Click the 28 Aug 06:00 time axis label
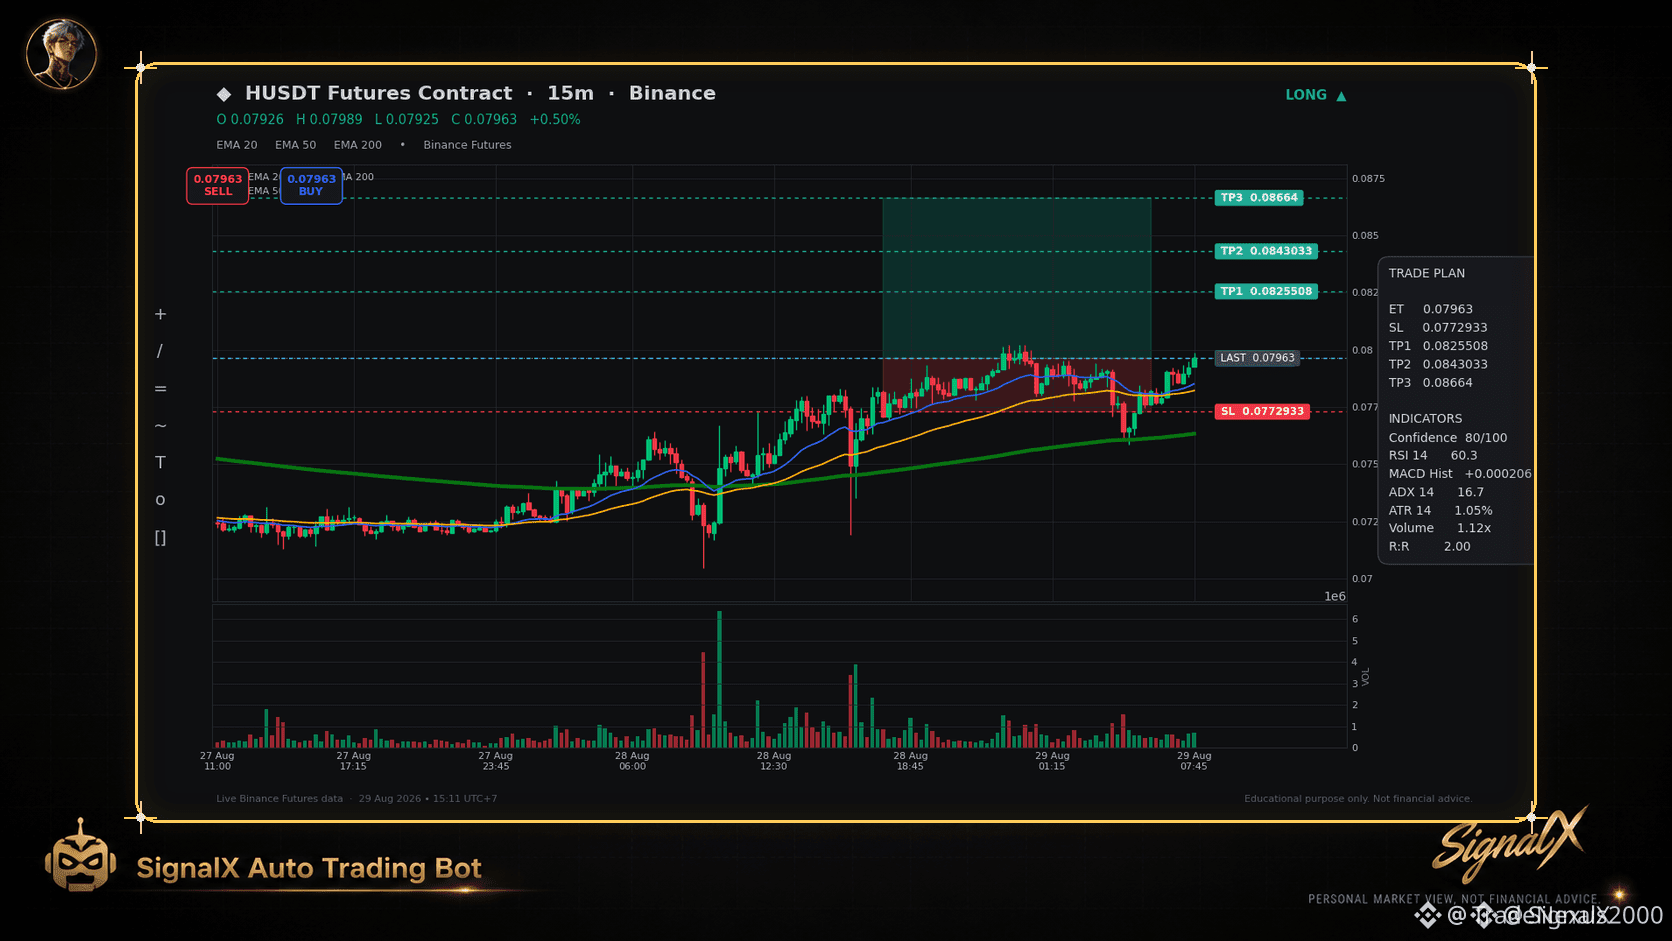Viewport: 1672px width, 941px height. click(x=632, y=761)
